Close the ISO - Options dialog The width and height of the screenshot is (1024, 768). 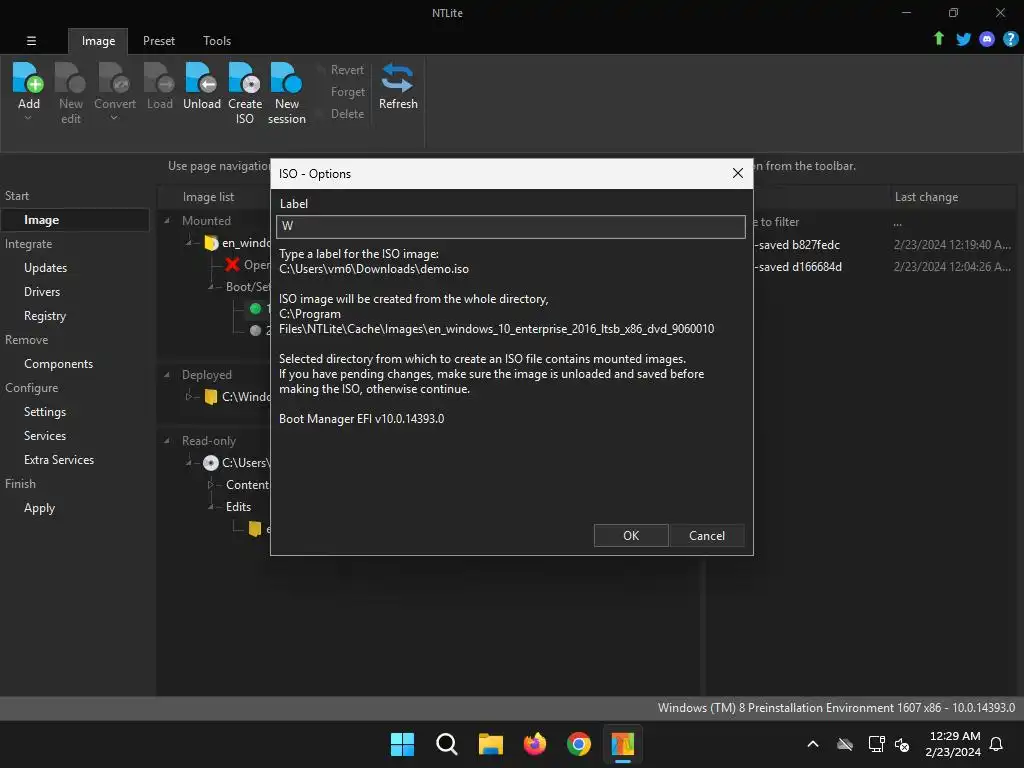pos(737,173)
